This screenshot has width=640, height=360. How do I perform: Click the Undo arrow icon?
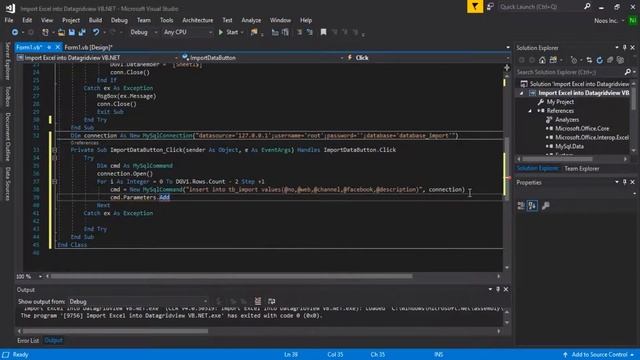pos(96,32)
